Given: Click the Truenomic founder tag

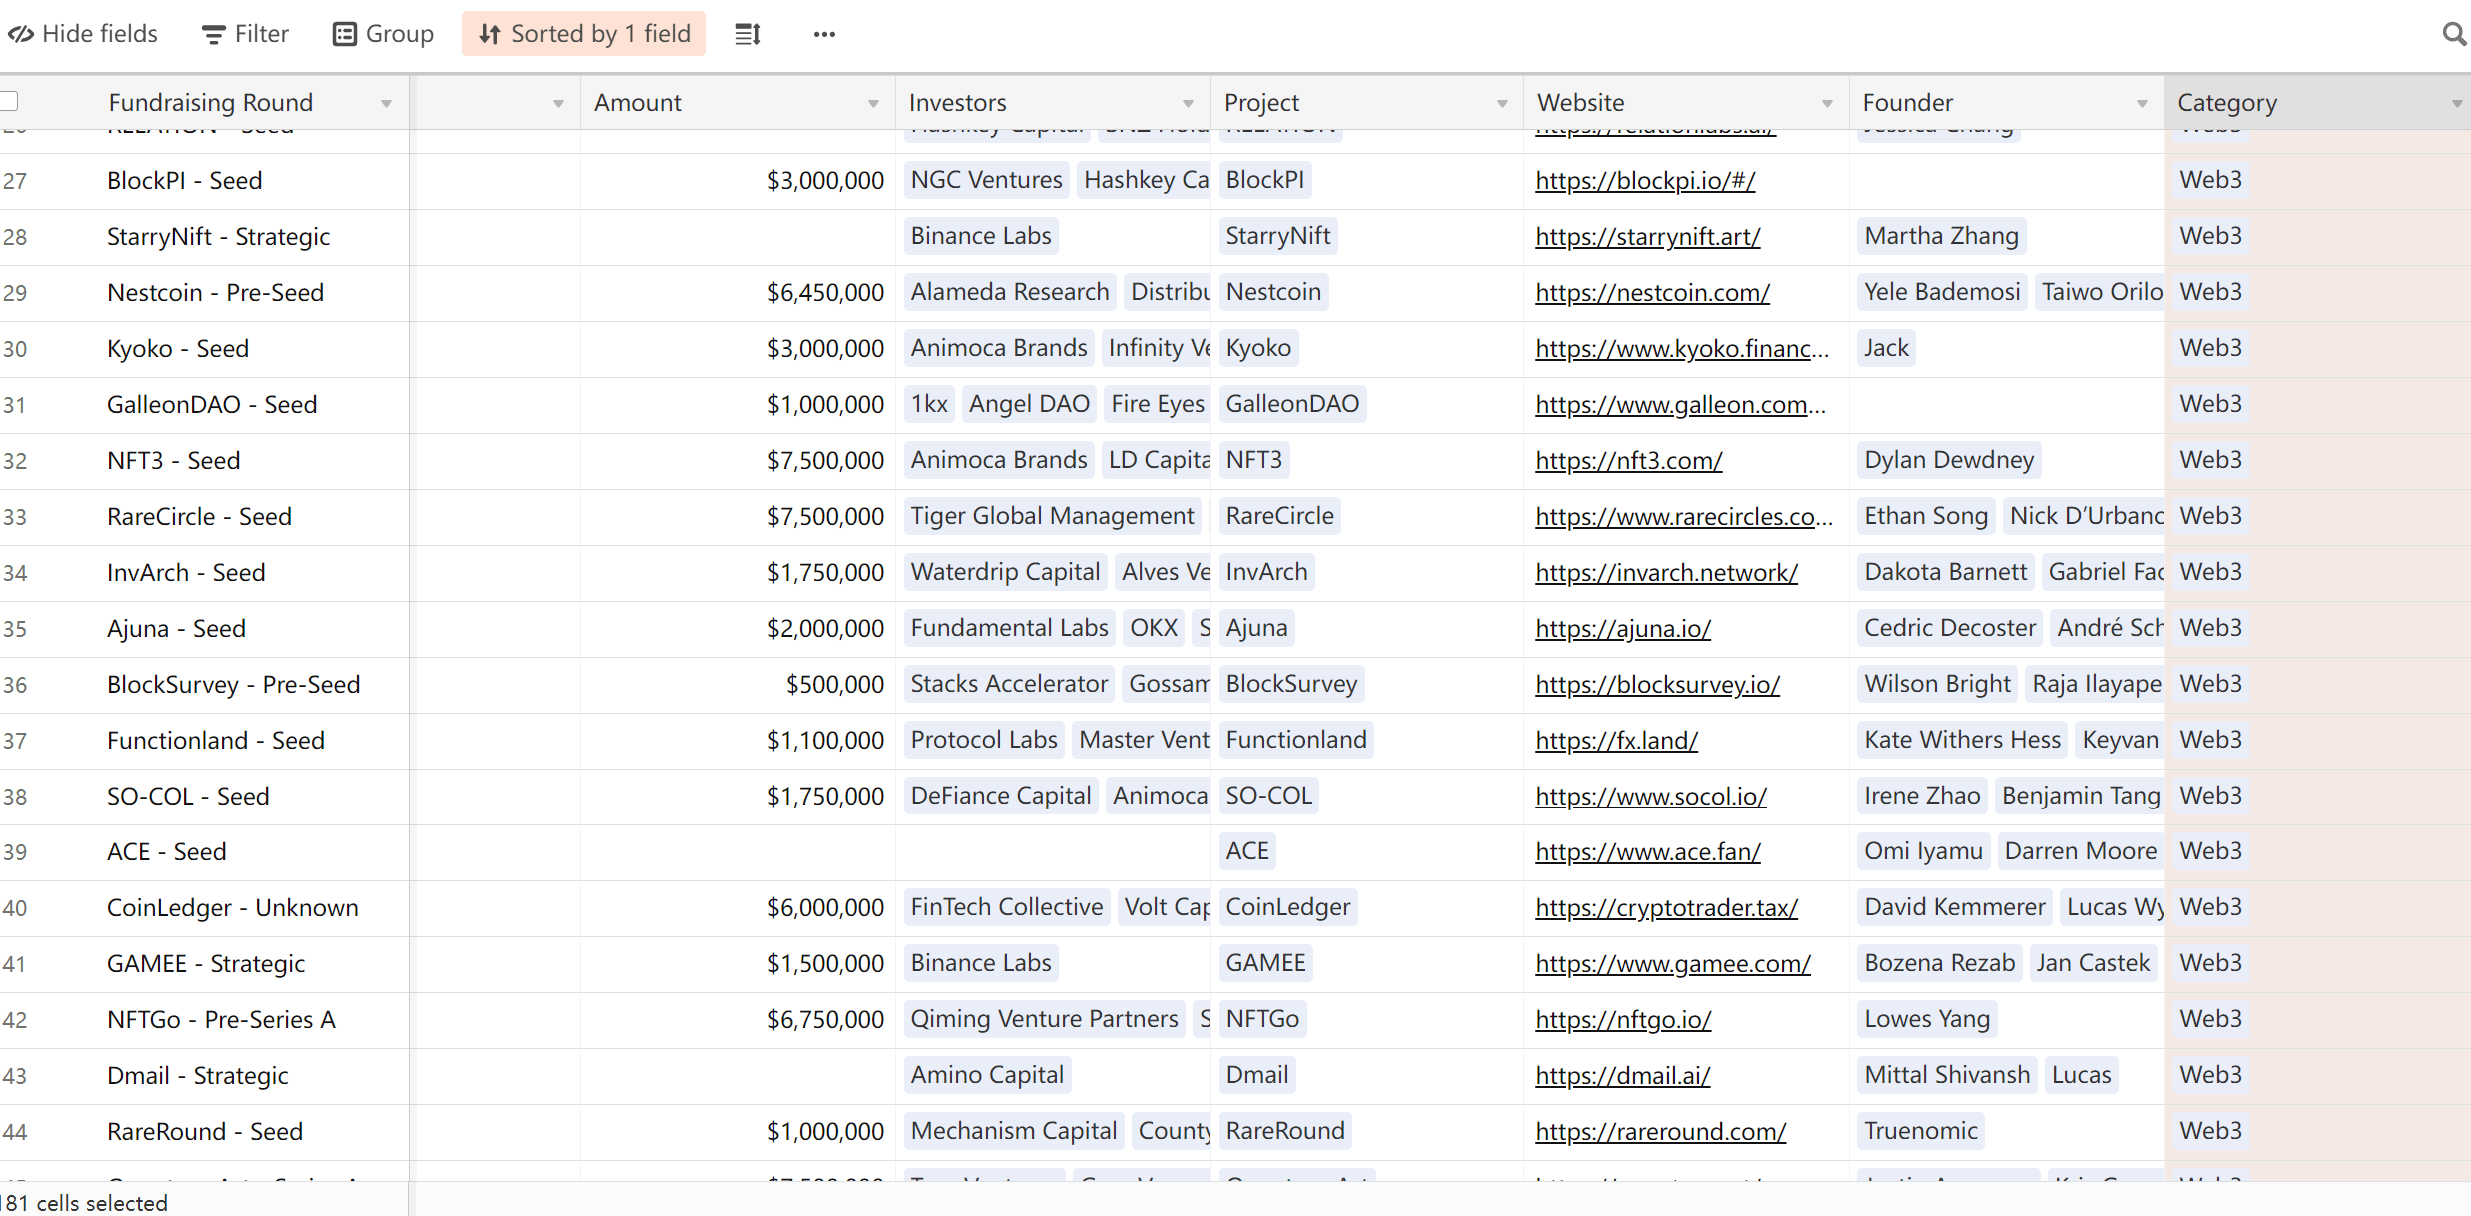Looking at the screenshot, I should (1921, 1131).
